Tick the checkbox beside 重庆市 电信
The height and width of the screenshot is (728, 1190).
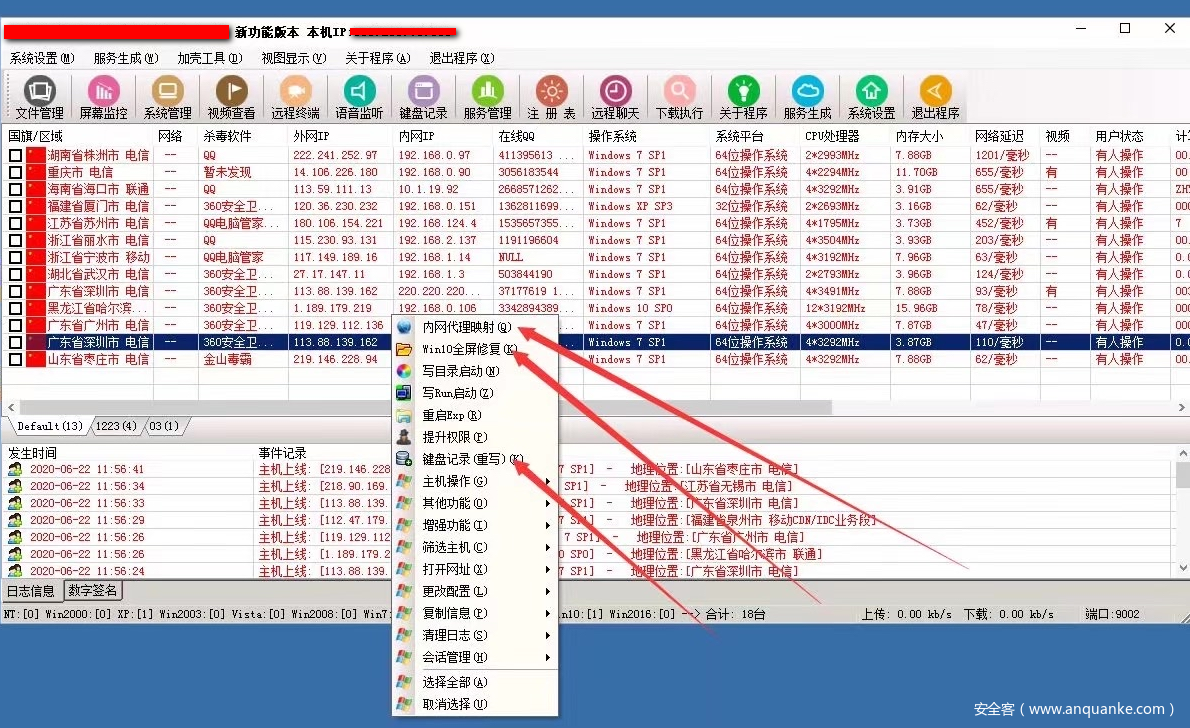(x=15, y=173)
